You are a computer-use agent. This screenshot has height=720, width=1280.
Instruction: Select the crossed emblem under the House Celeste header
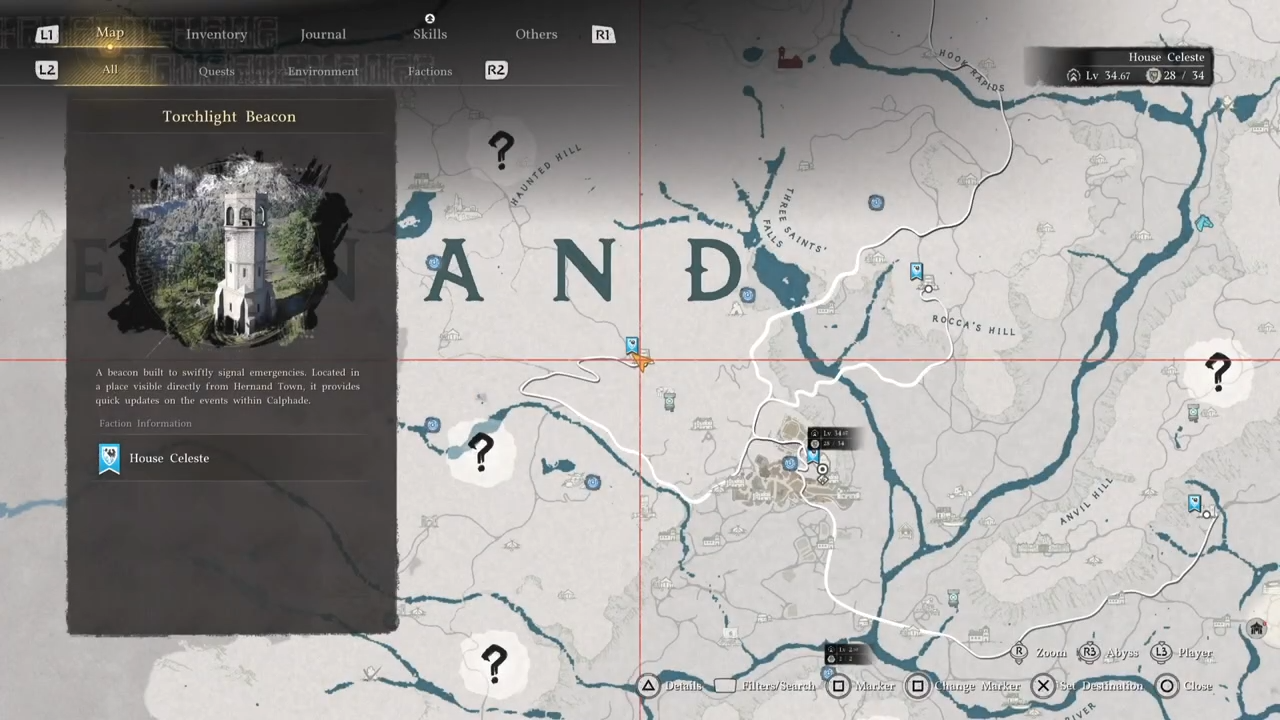point(1227,102)
